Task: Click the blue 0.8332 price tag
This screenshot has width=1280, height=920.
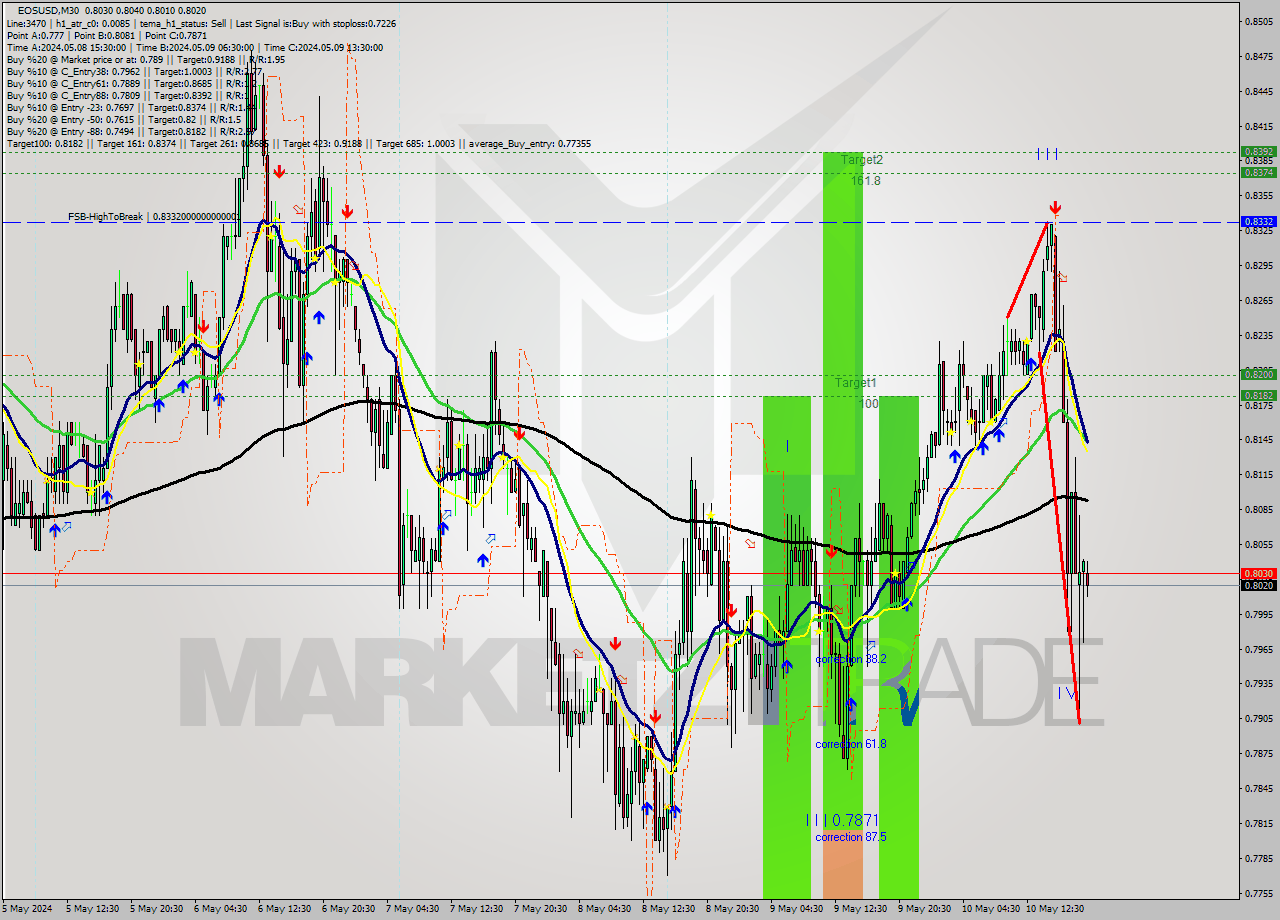Action: pyautogui.click(x=1257, y=221)
